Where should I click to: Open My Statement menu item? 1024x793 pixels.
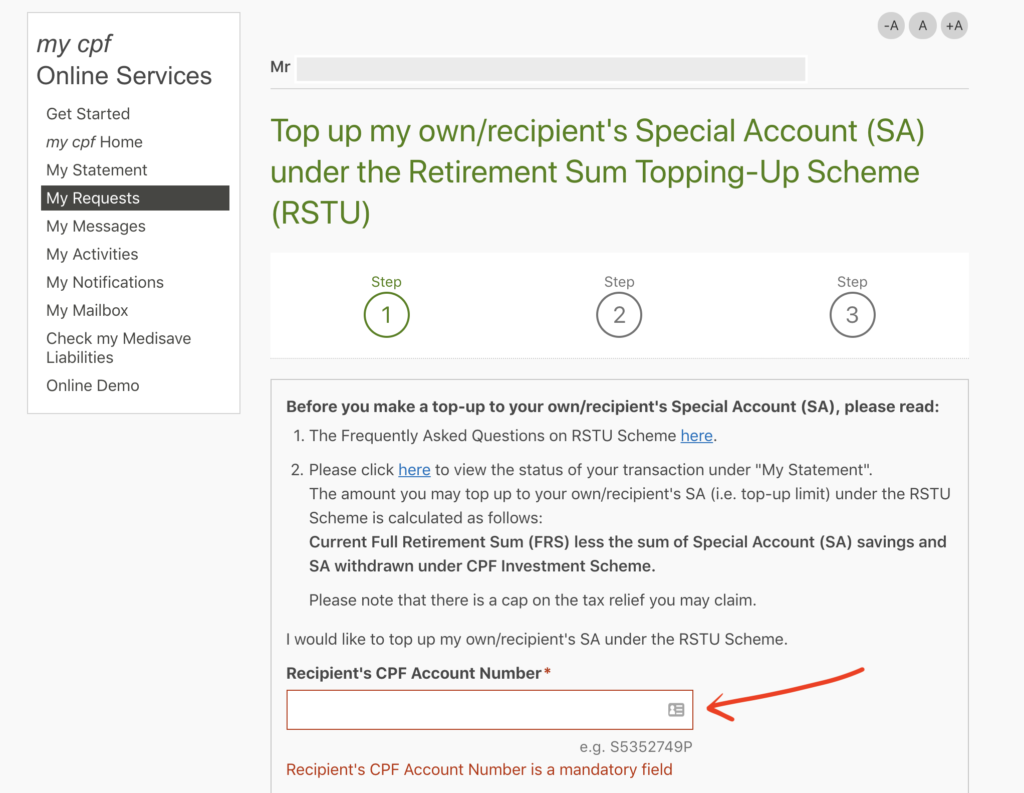[x=97, y=170]
